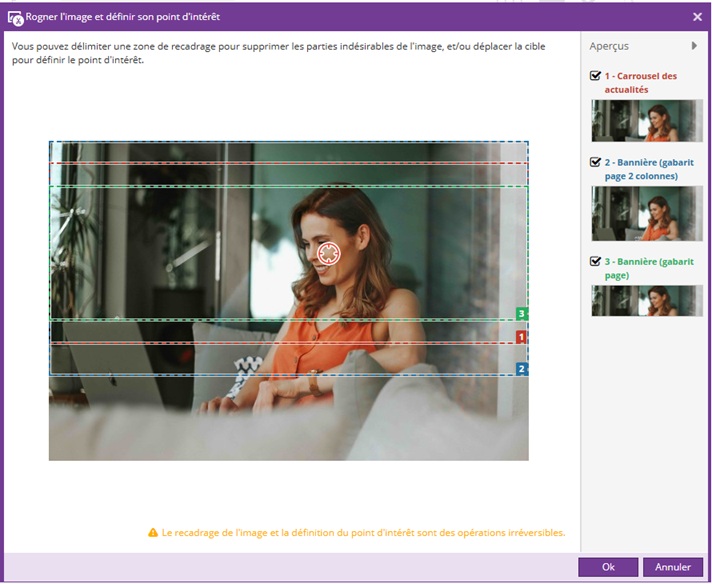Uncheck '2 - Bannière (gabarit page 2 colonnes)' checkbox
This screenshot has width=712, height=584.
pyautogui.click(x=595, y=162)
